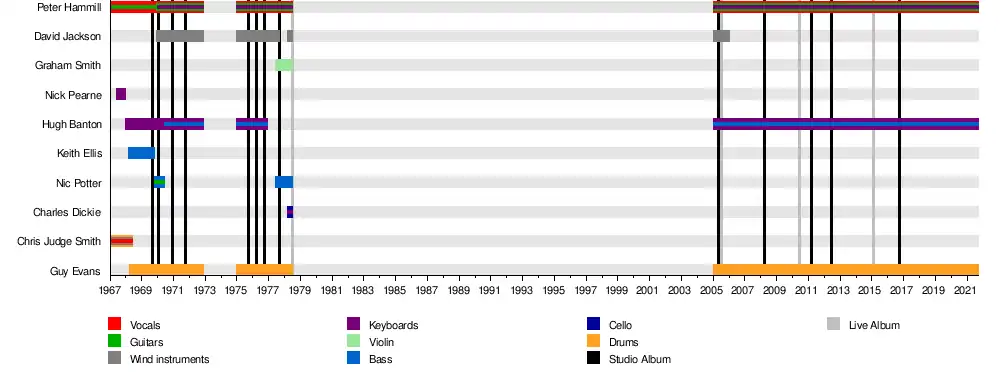The height and width of the screenshot is (375, 1000).
Task: Click the Peter Hammill row label
Action: (69, 7)
